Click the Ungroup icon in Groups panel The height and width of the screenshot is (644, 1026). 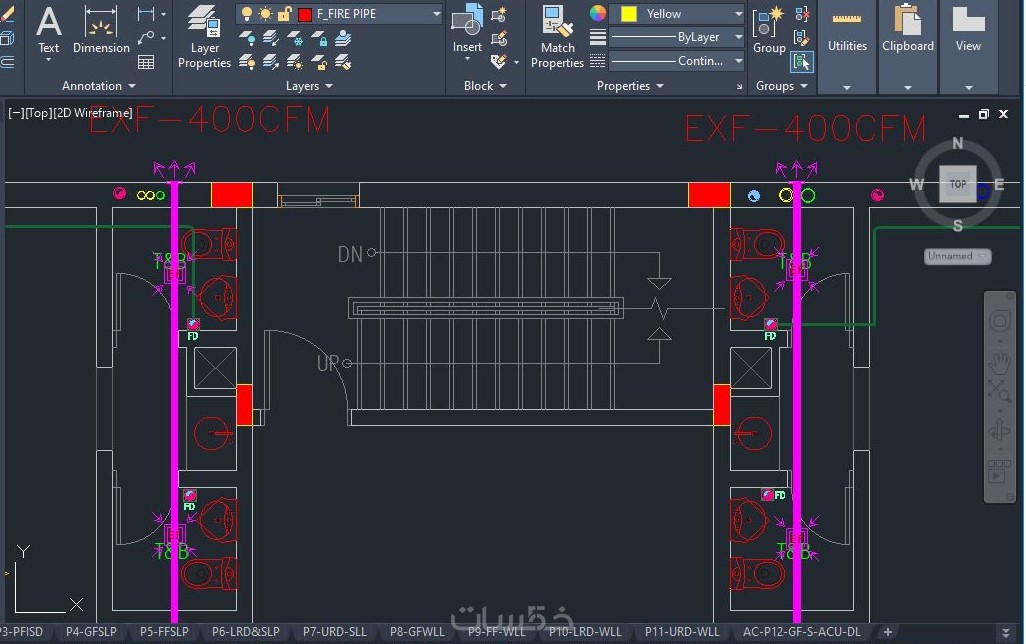[x=802, y=14]
